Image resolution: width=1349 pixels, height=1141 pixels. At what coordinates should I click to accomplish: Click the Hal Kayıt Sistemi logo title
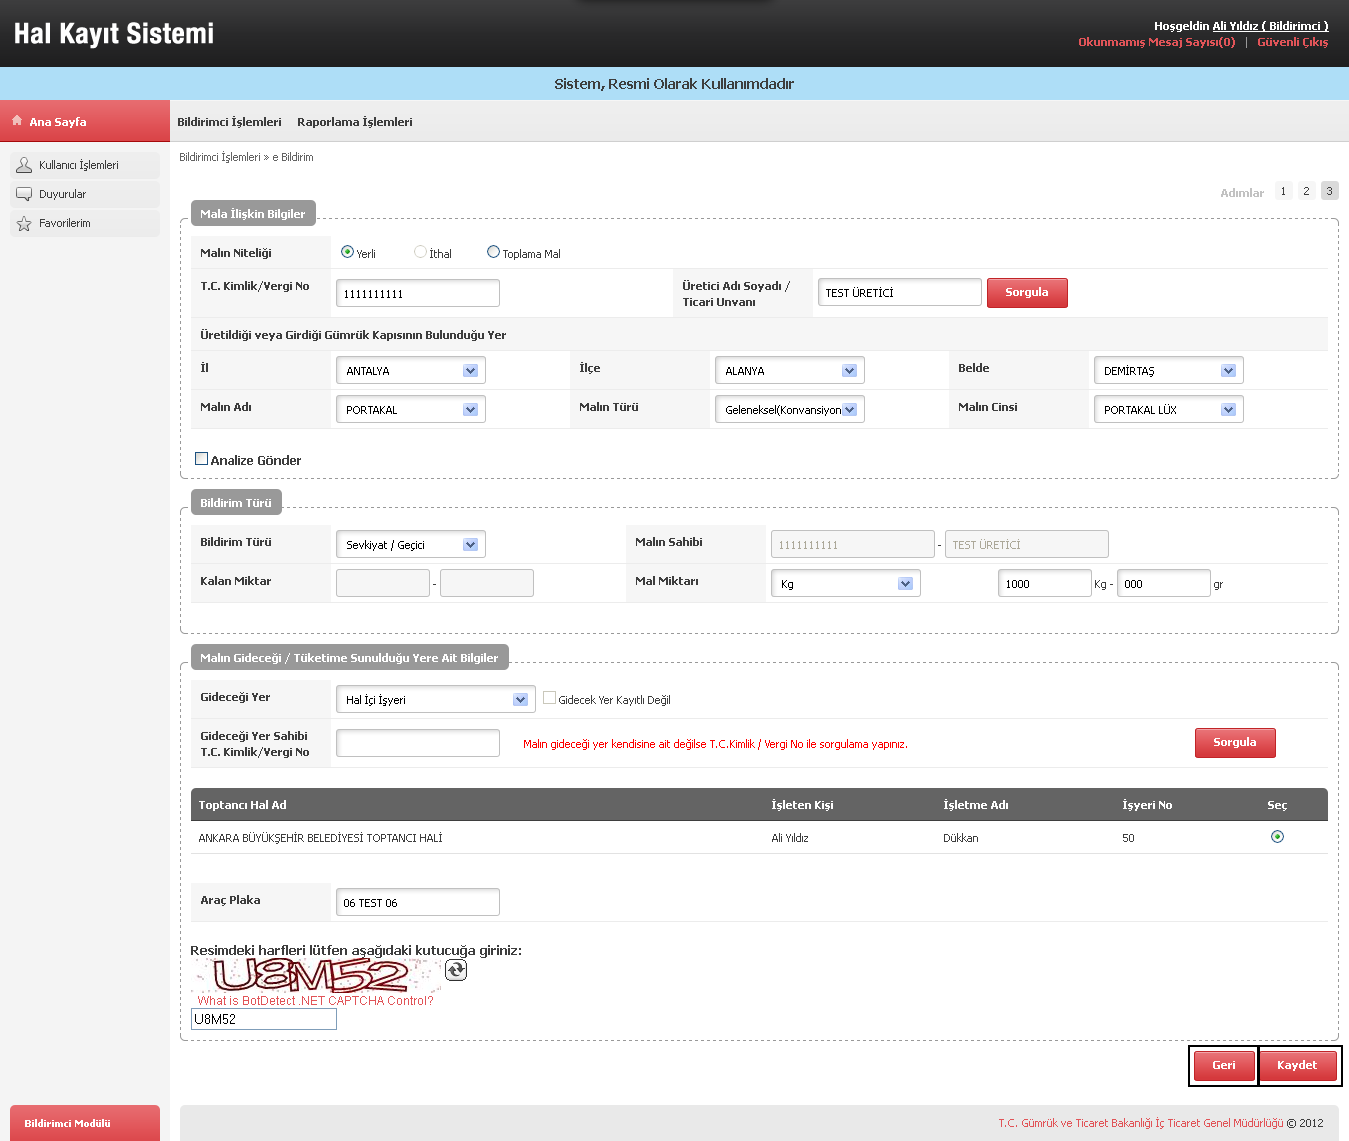click(114, 34)
